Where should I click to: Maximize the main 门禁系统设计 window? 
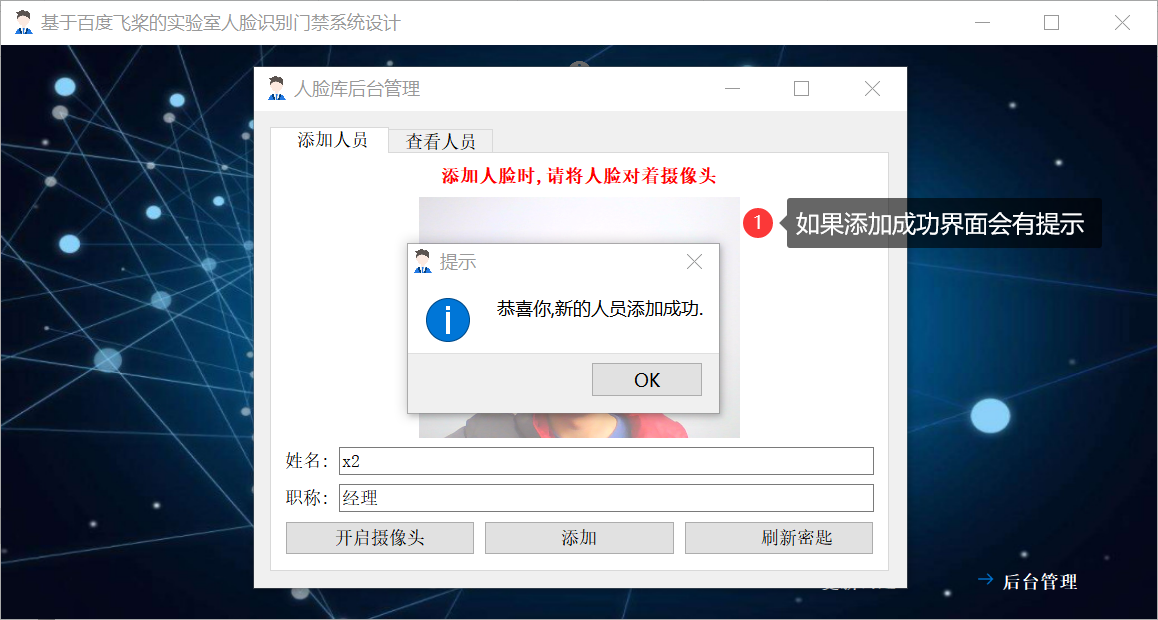pyautogui.click(x=1051, y=23)
